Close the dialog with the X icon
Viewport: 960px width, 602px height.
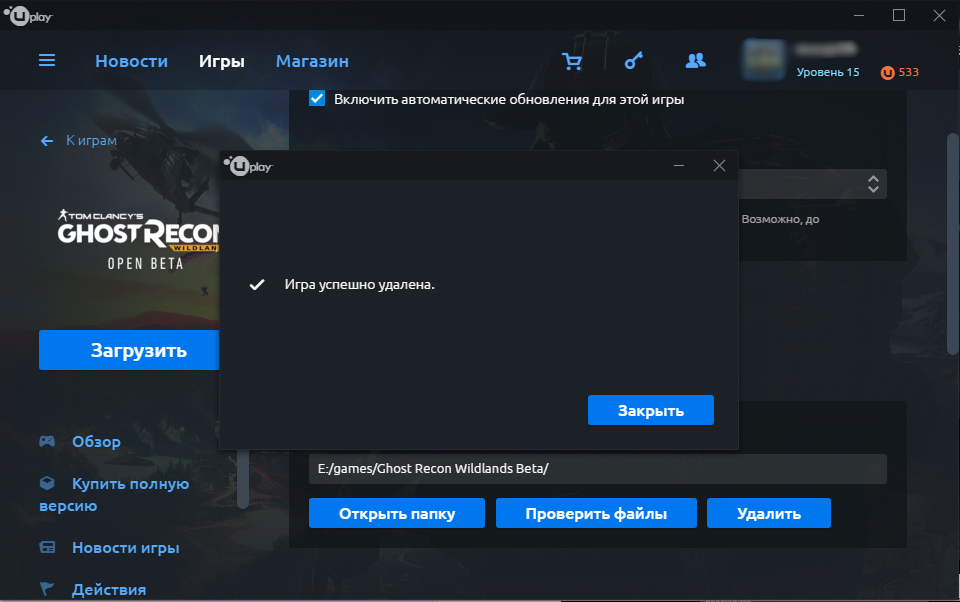point(719,165)
